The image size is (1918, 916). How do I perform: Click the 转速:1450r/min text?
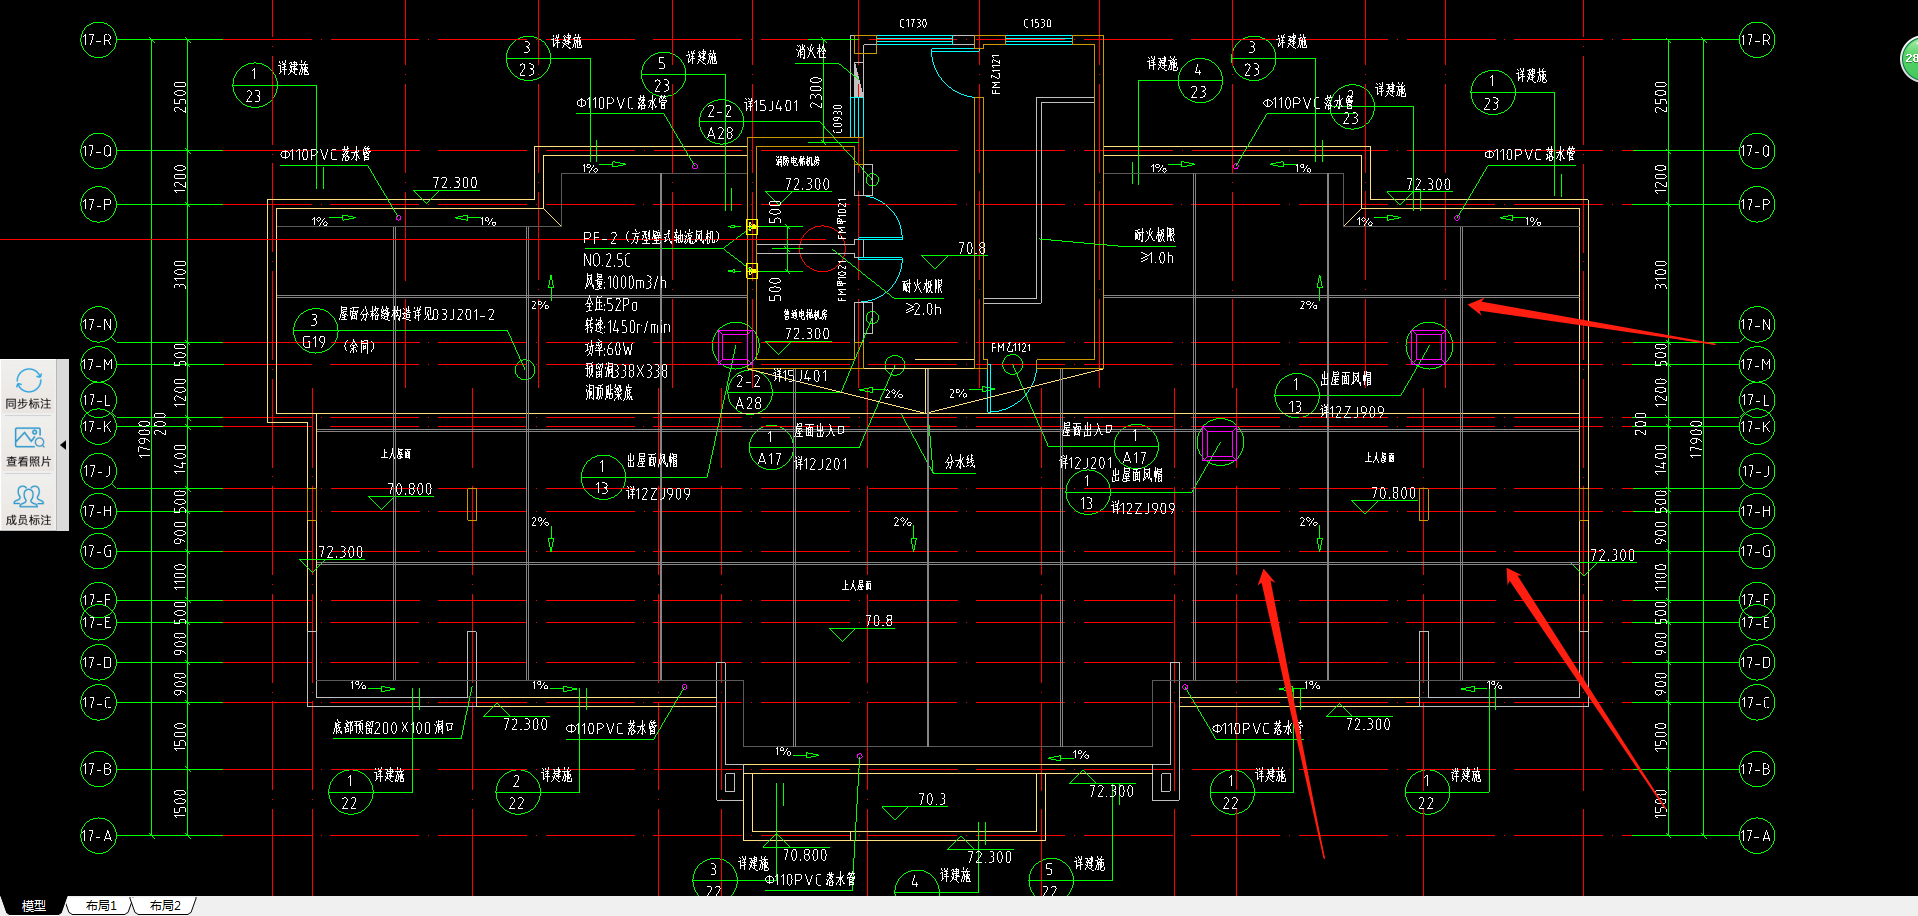click(x=628, y=327)
